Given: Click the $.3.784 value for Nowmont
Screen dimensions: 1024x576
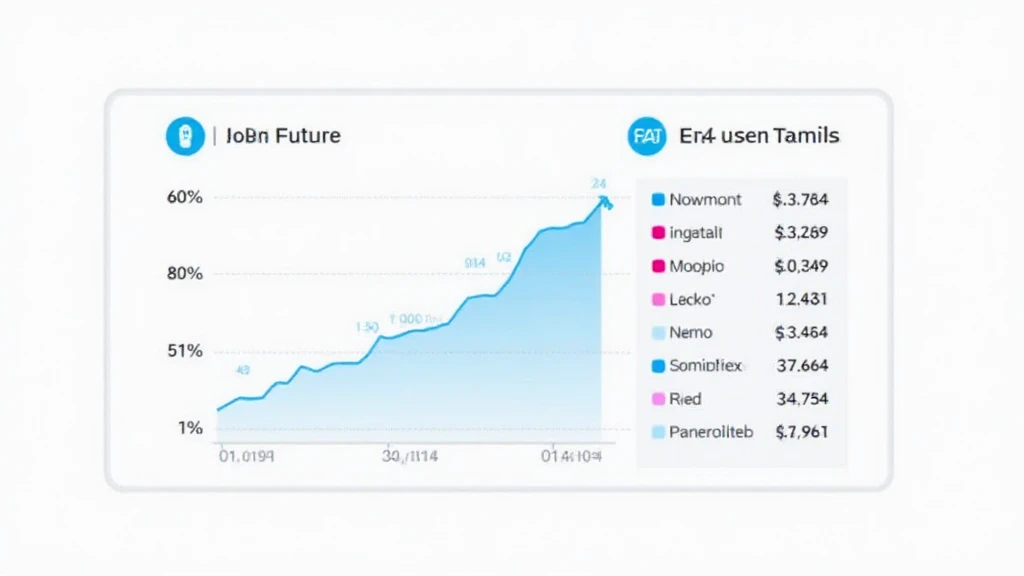Looking at the screenshot, I should click(x=800, y=200).
